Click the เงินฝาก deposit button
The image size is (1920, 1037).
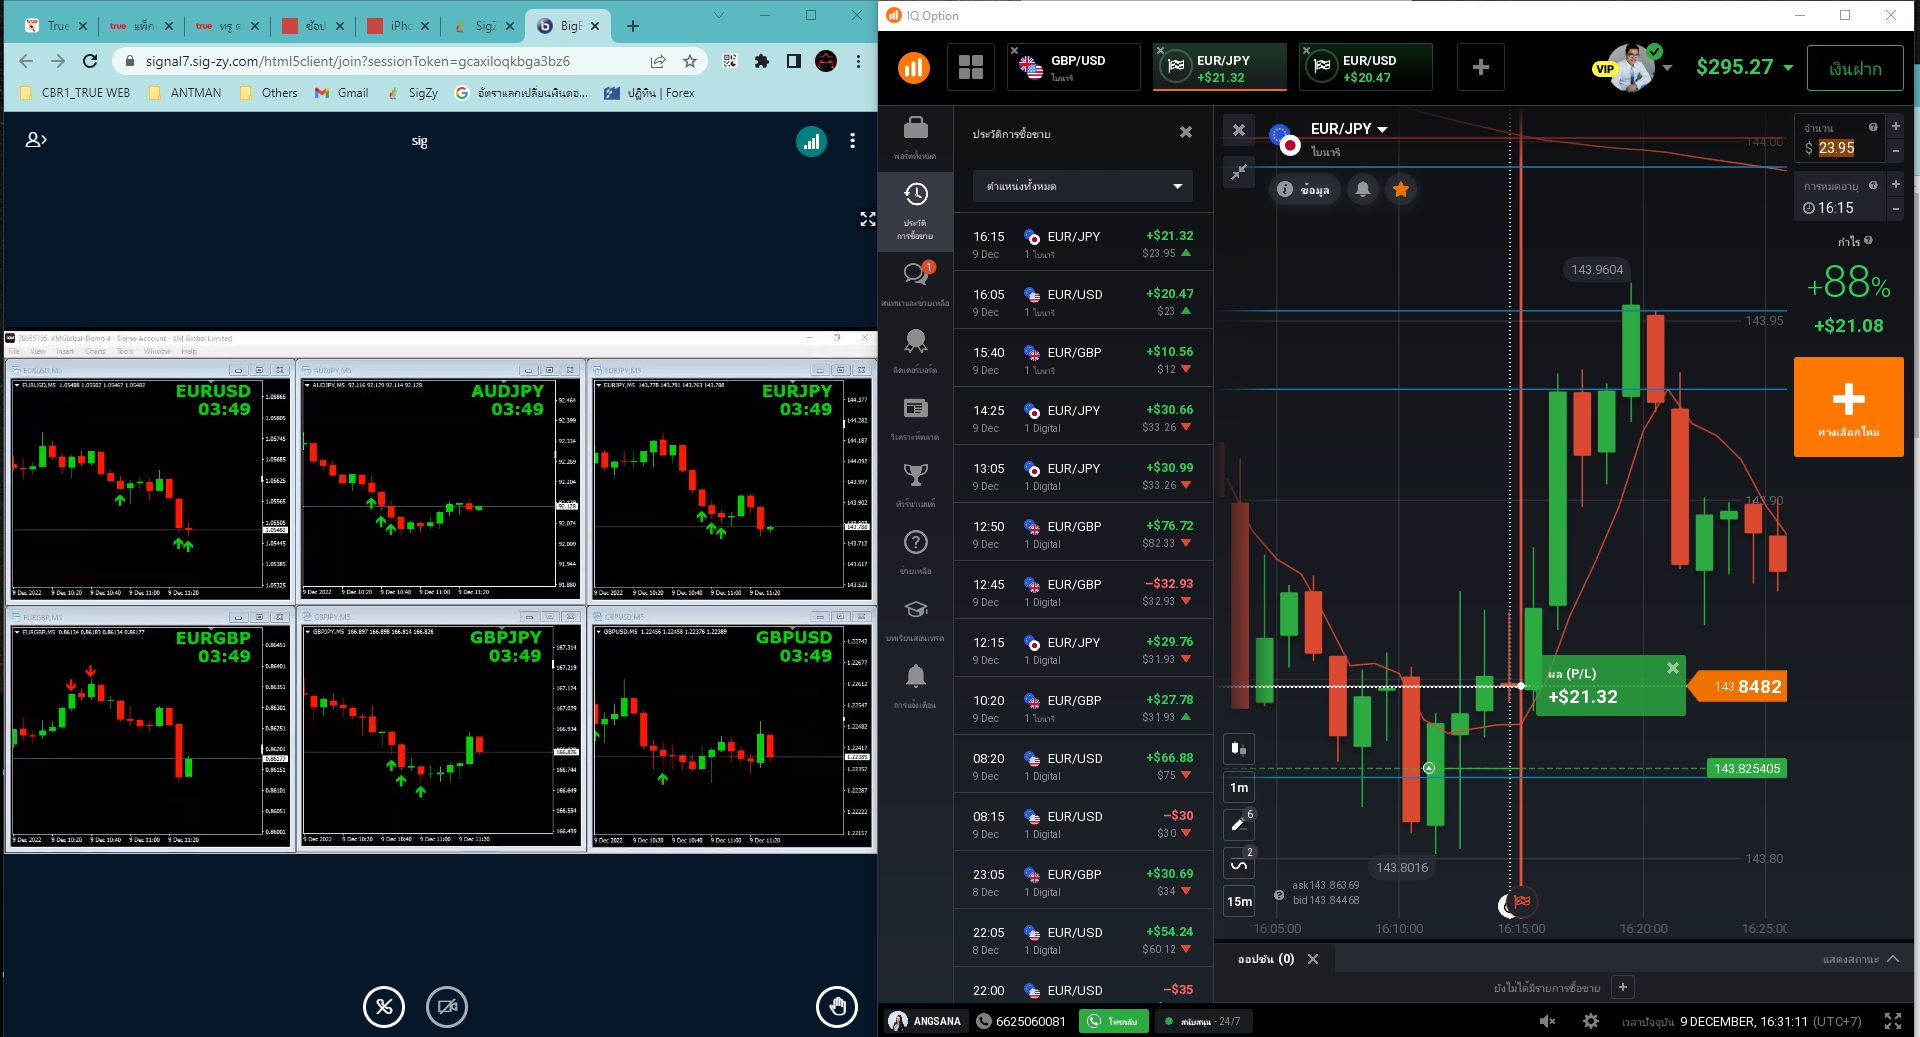[1855, 67]
